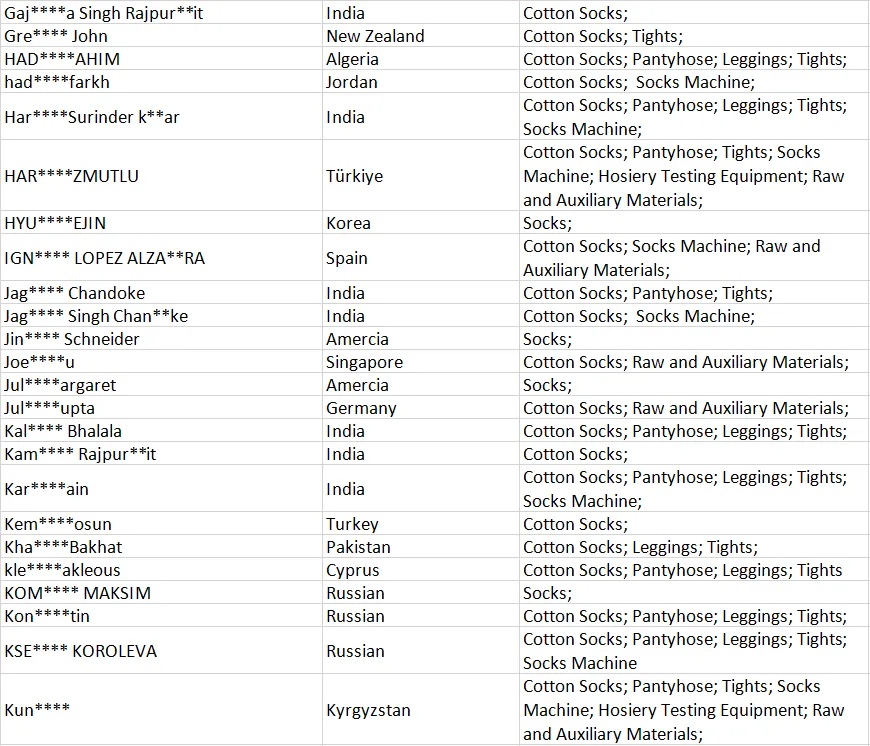Image resolution: width=870 pixels, height=746 pixels.
Task: Select the Singapore country cell
Action: point(421,362)
